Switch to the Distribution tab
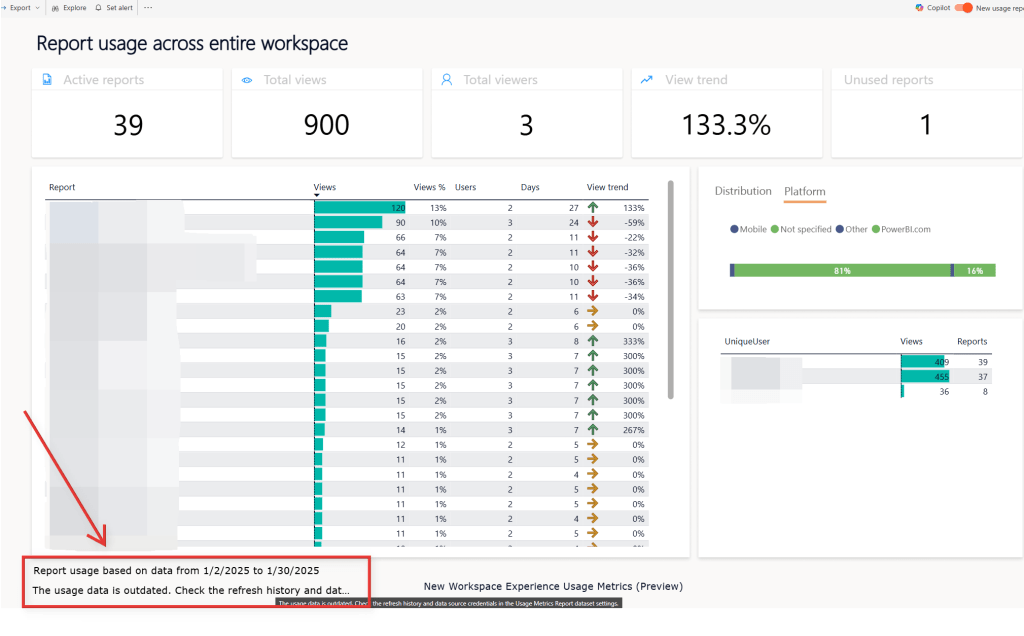Viewport: 1024px width, 636px height. [x=743, y=191]
